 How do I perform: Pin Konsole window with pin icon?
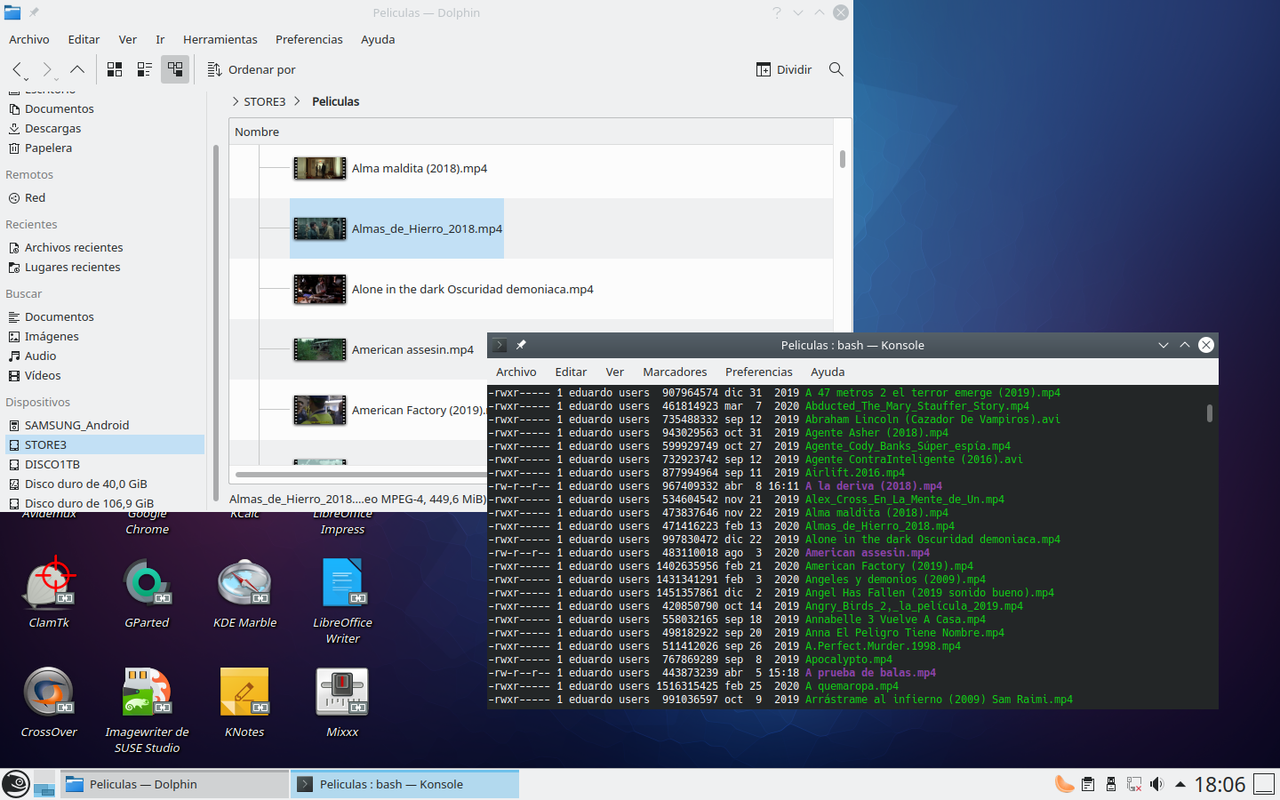521,345
